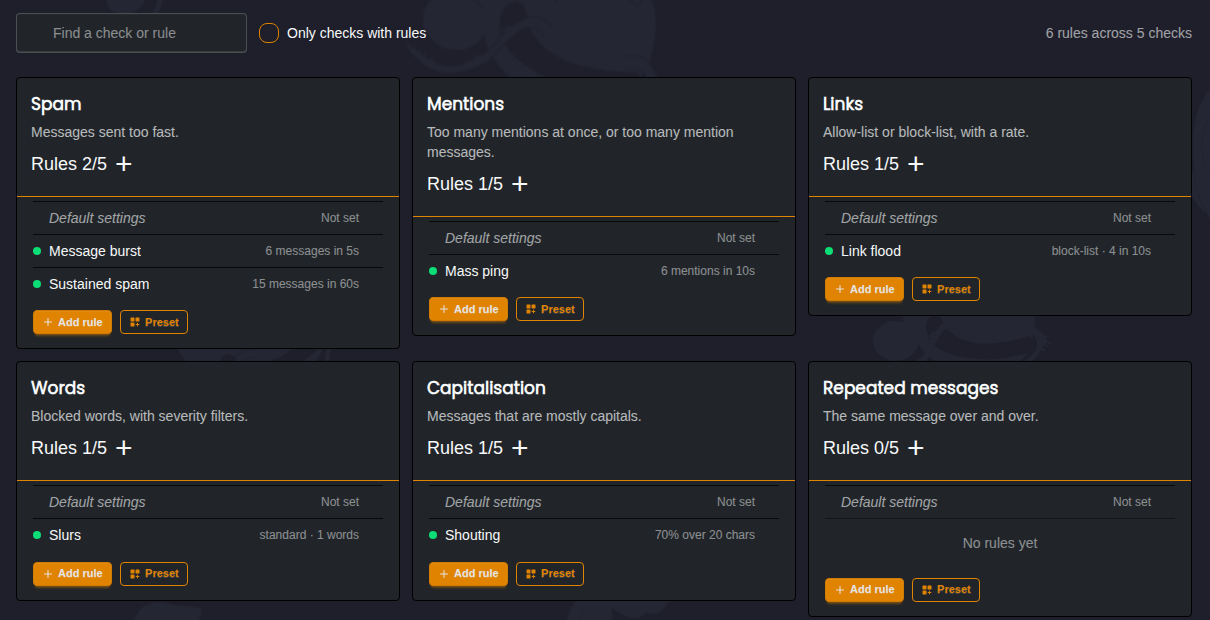Open the Sustained spam rule
The height and width of the screenshot is (620, 1210).
coord(208,284)
